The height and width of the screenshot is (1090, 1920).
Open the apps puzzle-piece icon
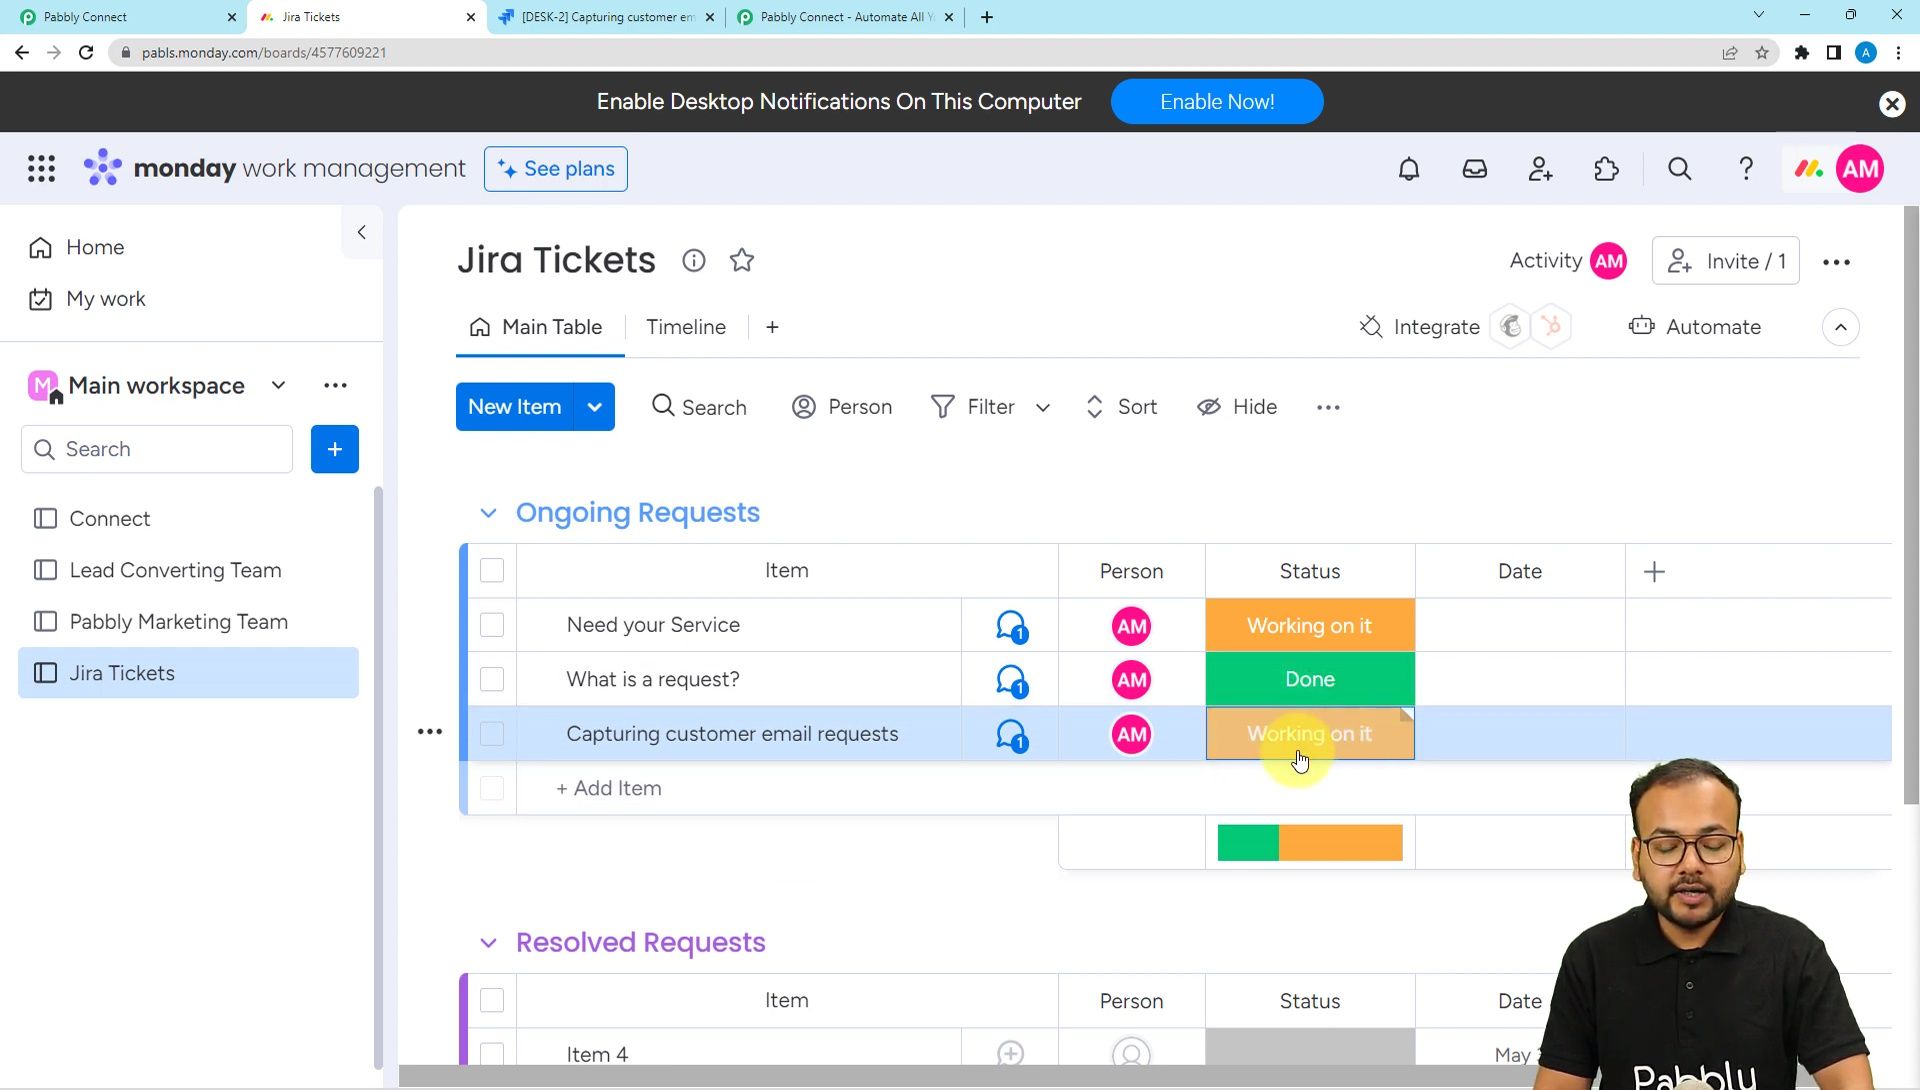point(1607,169)
